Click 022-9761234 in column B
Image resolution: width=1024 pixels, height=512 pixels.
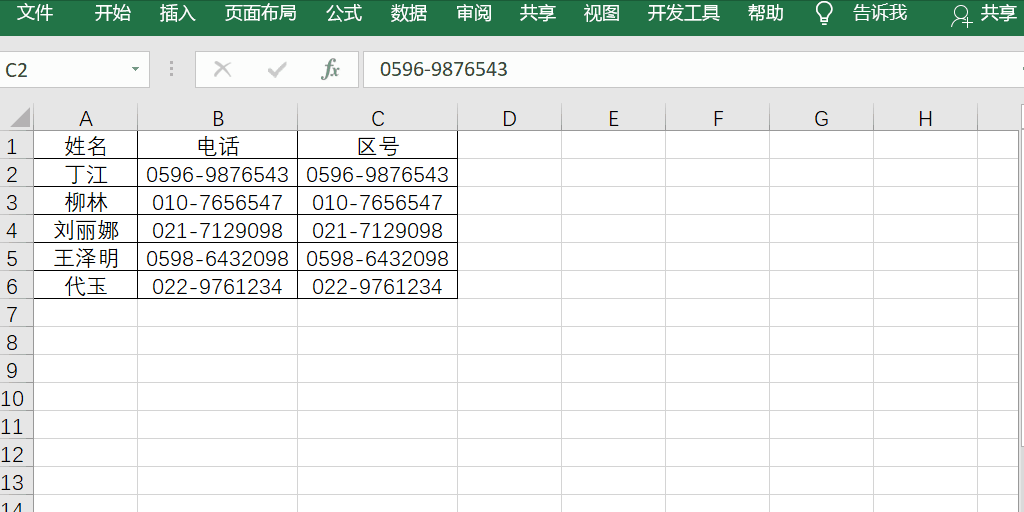click(x=217, y=285)
